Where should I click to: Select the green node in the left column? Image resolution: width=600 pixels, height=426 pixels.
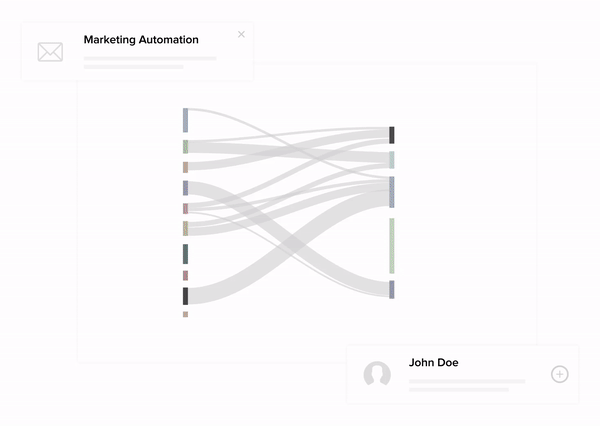coord(185,147)
